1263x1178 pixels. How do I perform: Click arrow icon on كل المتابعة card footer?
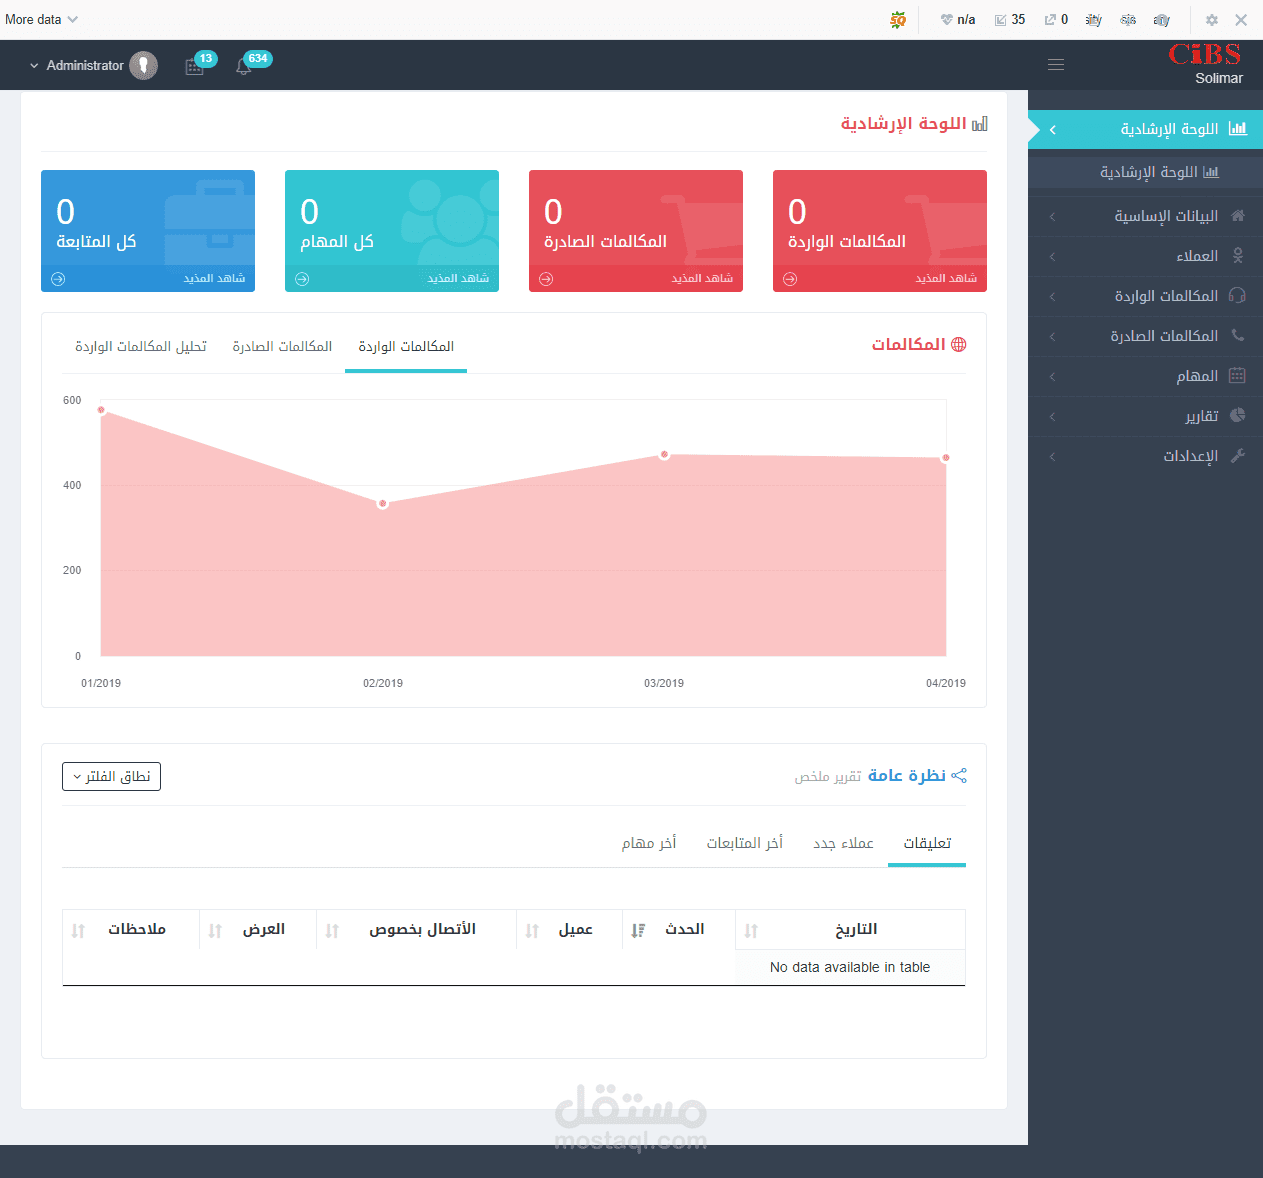tap(58, 279)
